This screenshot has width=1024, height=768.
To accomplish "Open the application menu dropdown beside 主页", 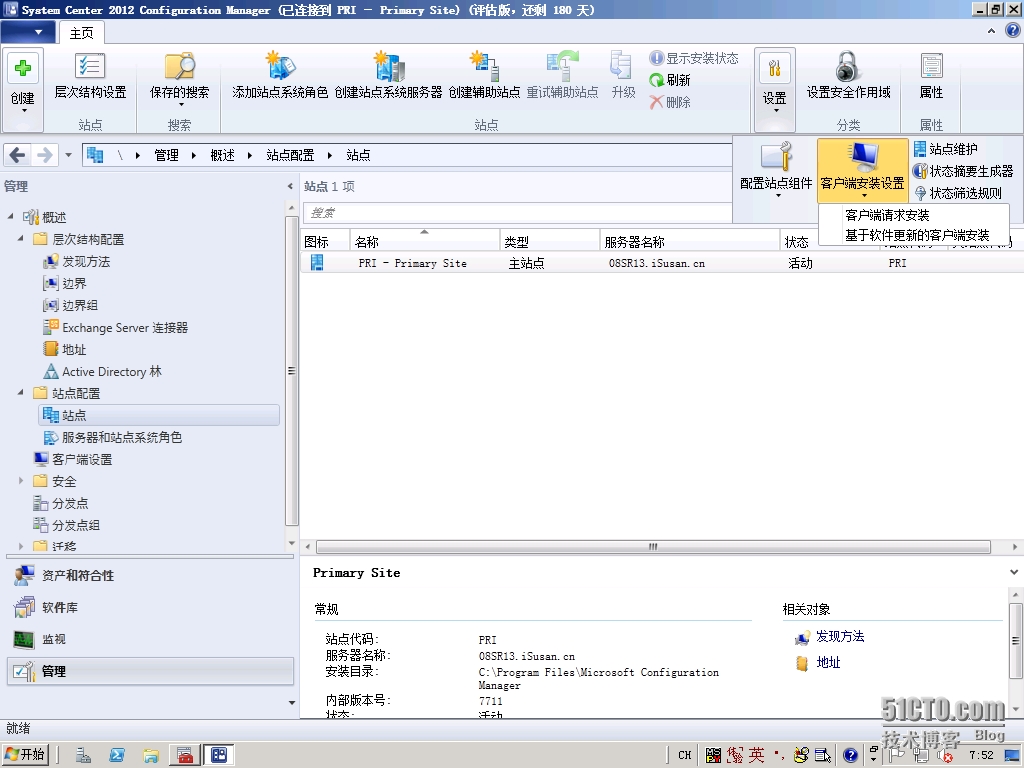I will (27, 32).
